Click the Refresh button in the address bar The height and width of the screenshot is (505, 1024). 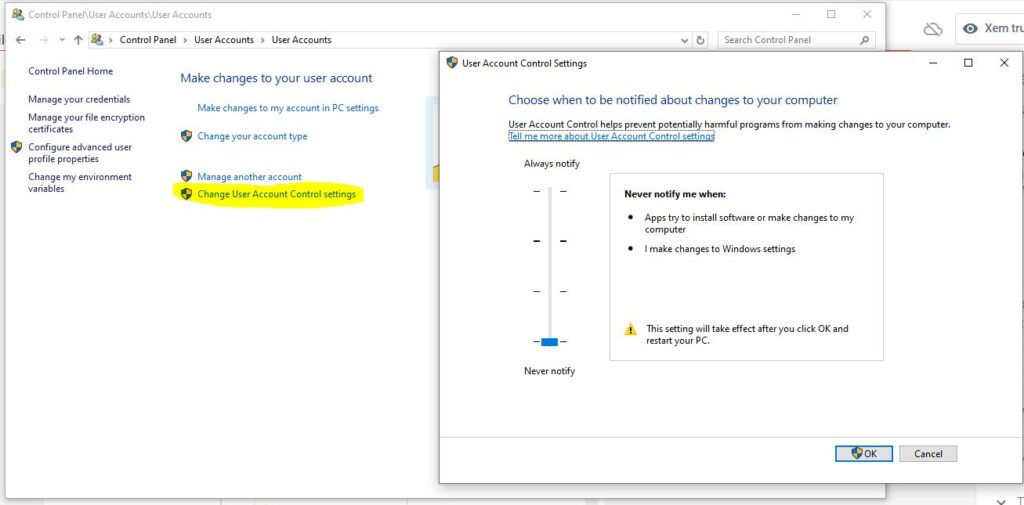click(701, 40)
